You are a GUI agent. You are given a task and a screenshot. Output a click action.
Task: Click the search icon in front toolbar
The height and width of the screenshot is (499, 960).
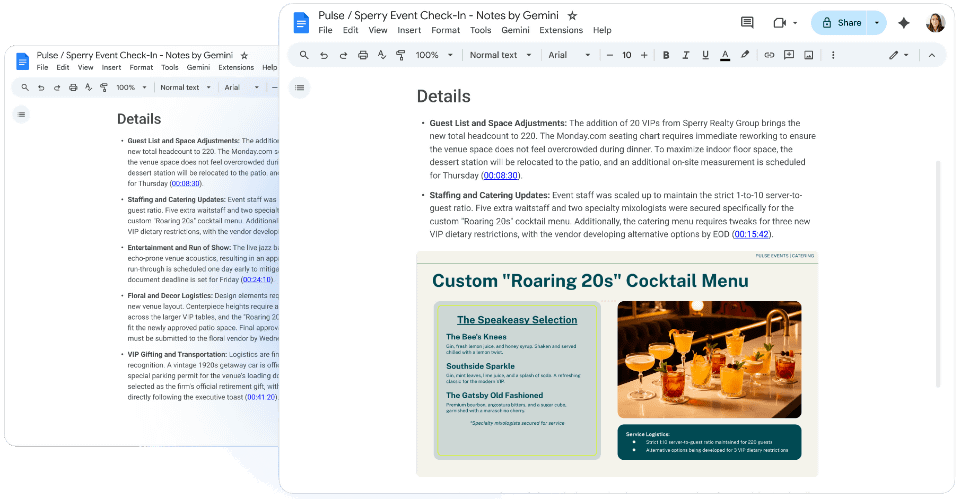click(304, 55)
